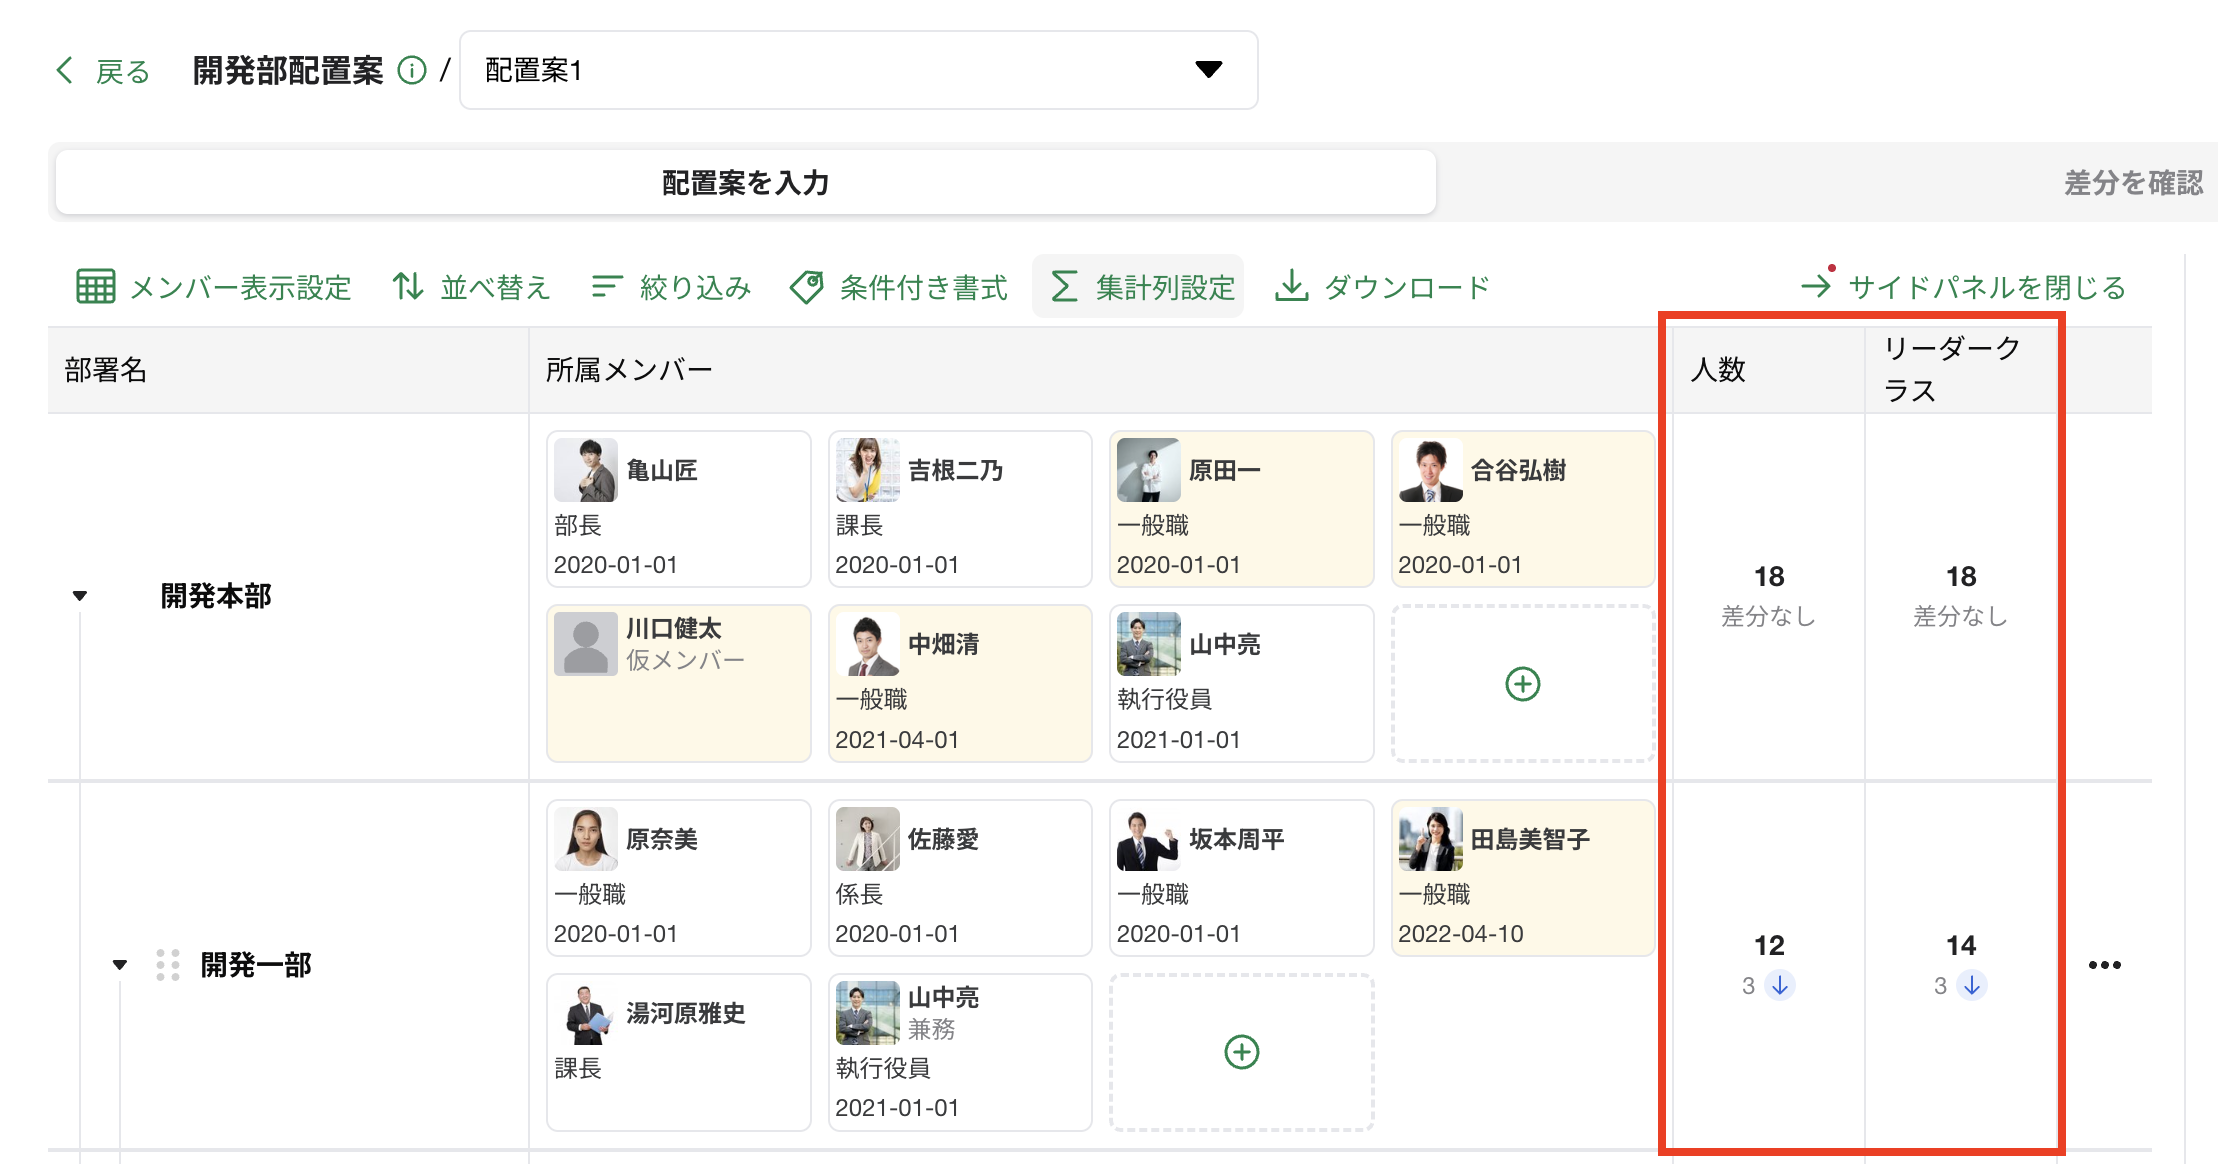Click 亀山匠 member card photo
The width and height of the screenshot is (2218, 1164).
coord(586,470)
